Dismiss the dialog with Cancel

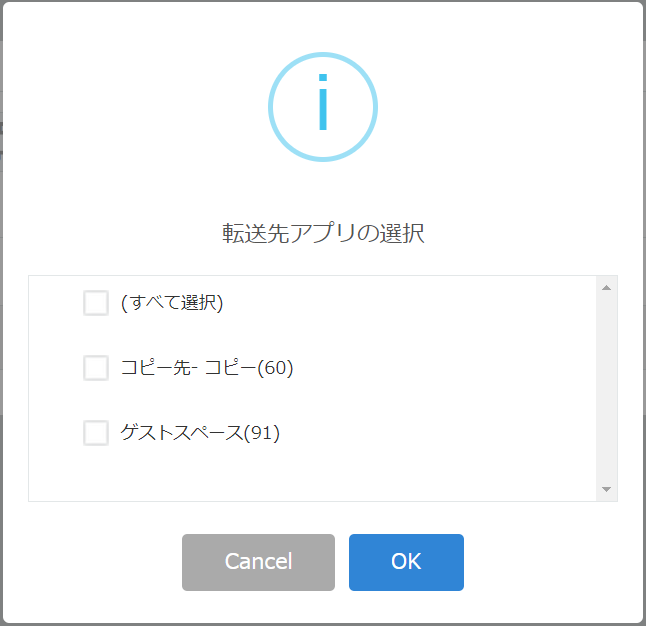coord(258,562)
